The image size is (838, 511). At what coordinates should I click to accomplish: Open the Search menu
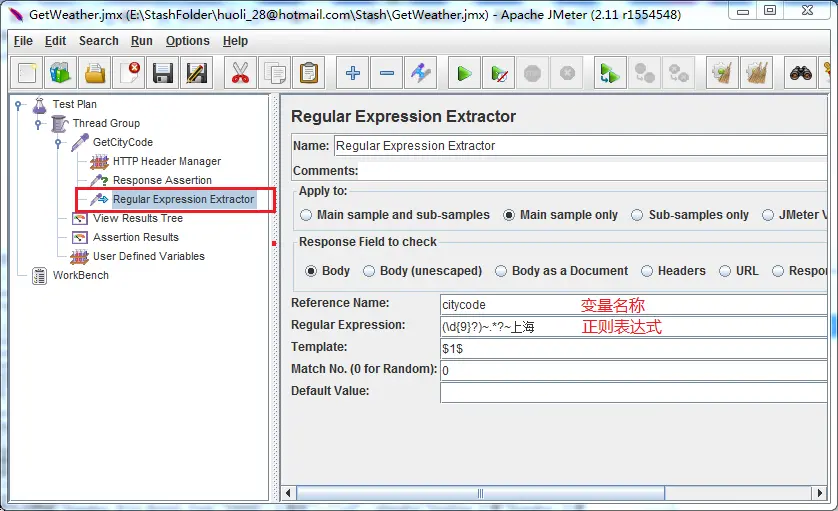[x=98, y=41]
